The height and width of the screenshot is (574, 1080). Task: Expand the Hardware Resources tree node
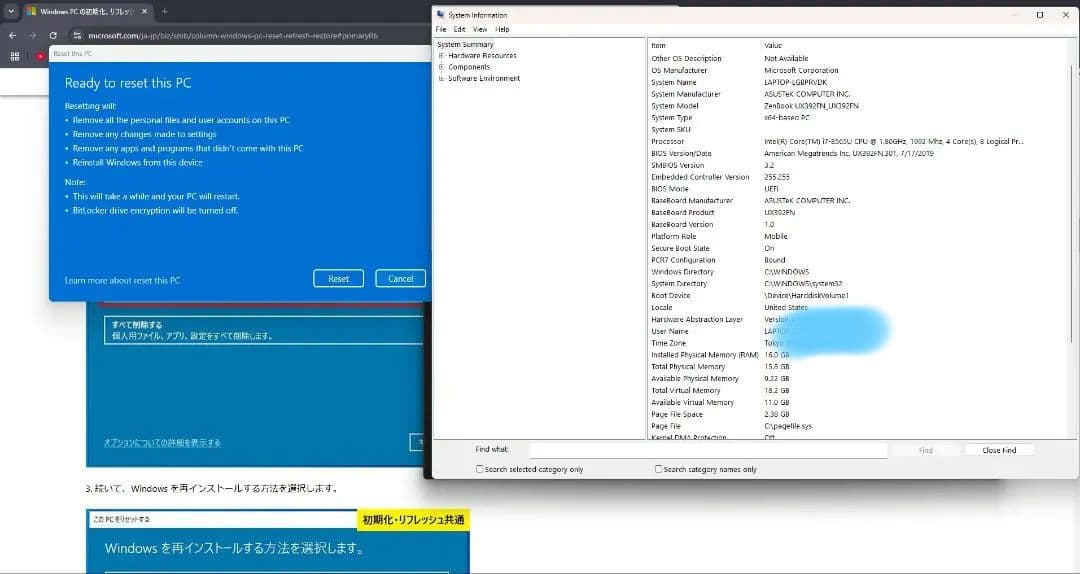point(441,56)
